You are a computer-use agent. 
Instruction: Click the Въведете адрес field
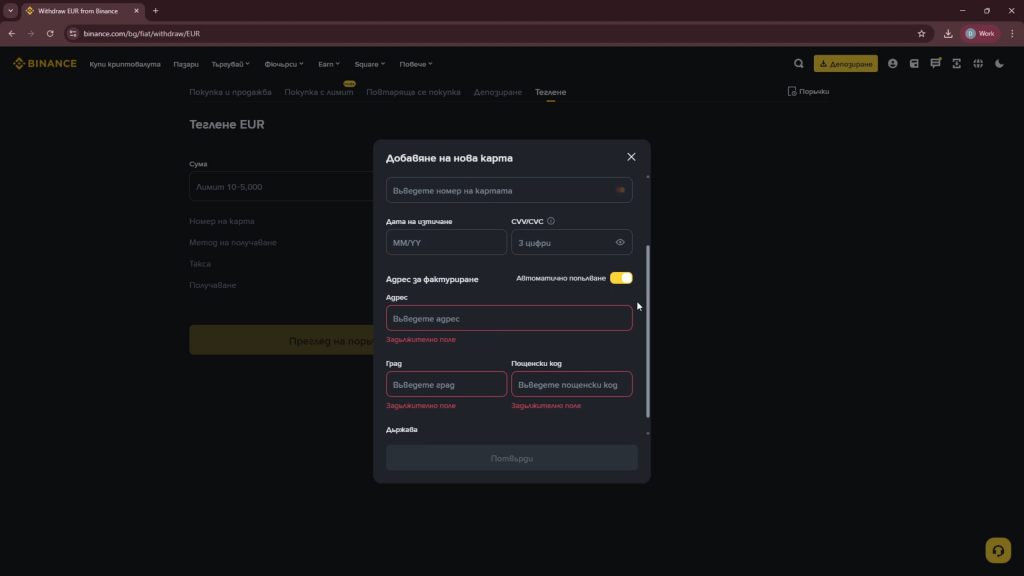tap(509, 318)
